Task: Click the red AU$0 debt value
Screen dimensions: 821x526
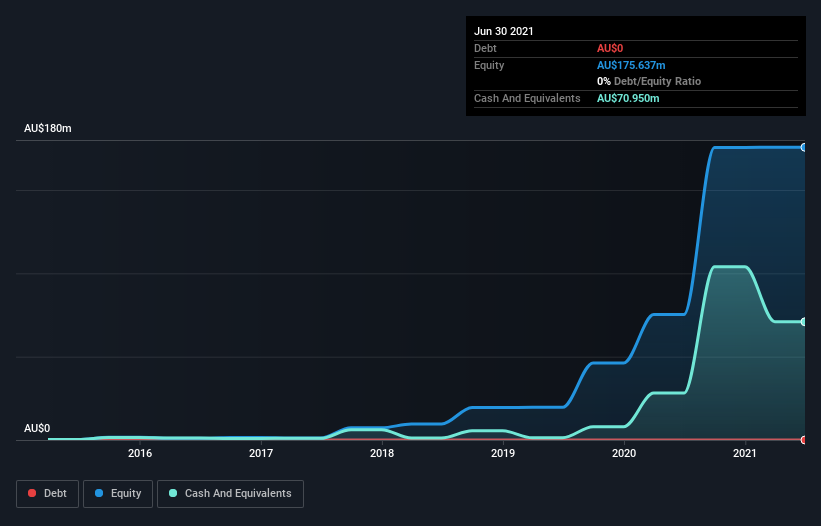Action: 610,48
